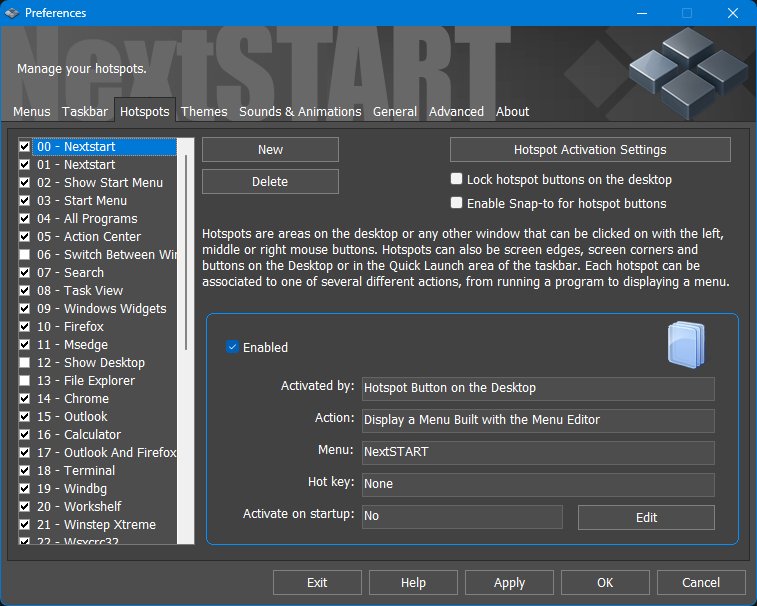
Task: Click the Activated by field
Action: click(538, 389)
